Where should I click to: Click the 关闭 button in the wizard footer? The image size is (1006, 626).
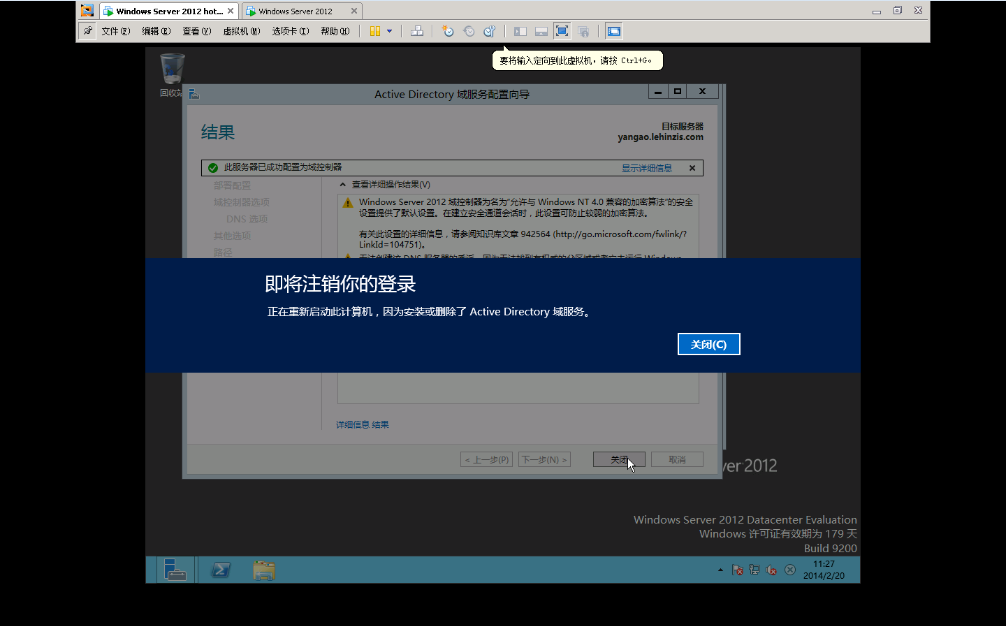618,459
